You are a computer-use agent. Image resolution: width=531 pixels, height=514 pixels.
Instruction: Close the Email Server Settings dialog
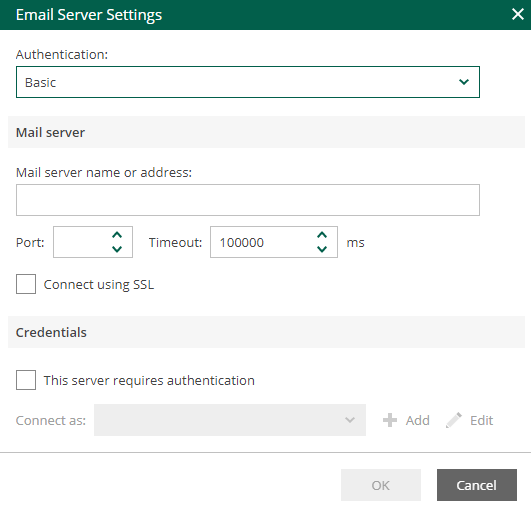518,14
